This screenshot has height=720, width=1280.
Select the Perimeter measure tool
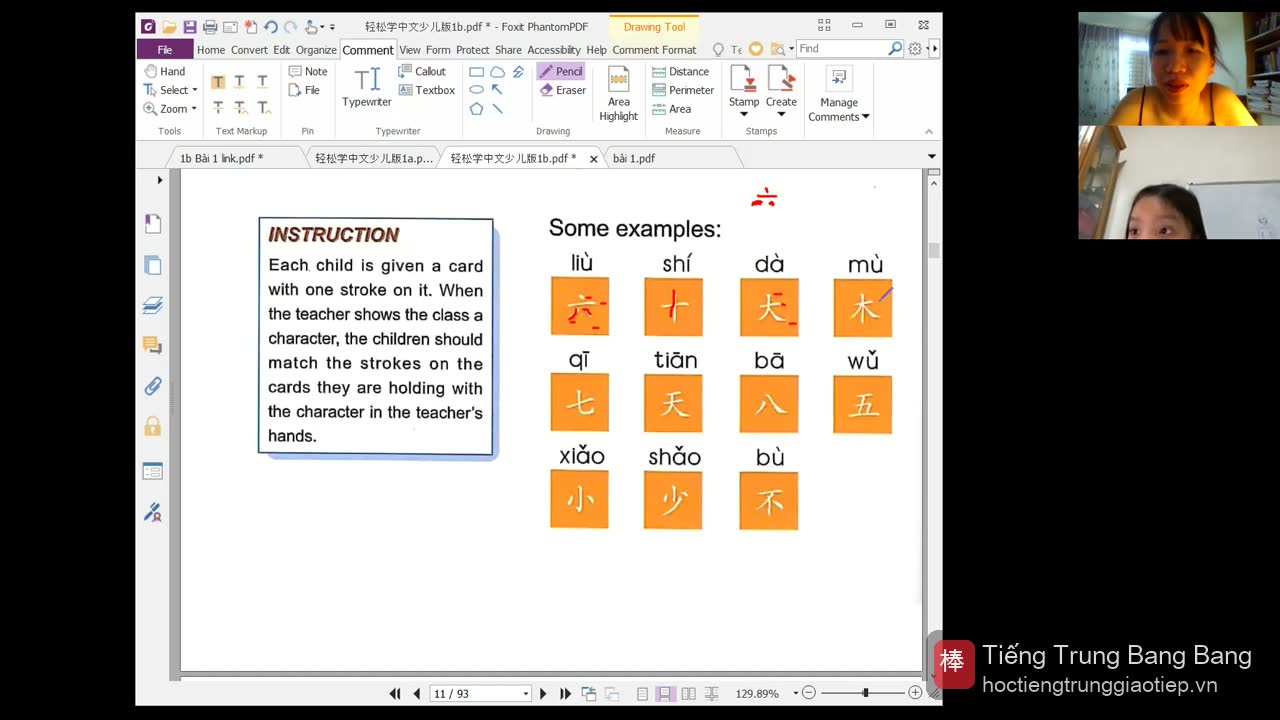point(683,90)
